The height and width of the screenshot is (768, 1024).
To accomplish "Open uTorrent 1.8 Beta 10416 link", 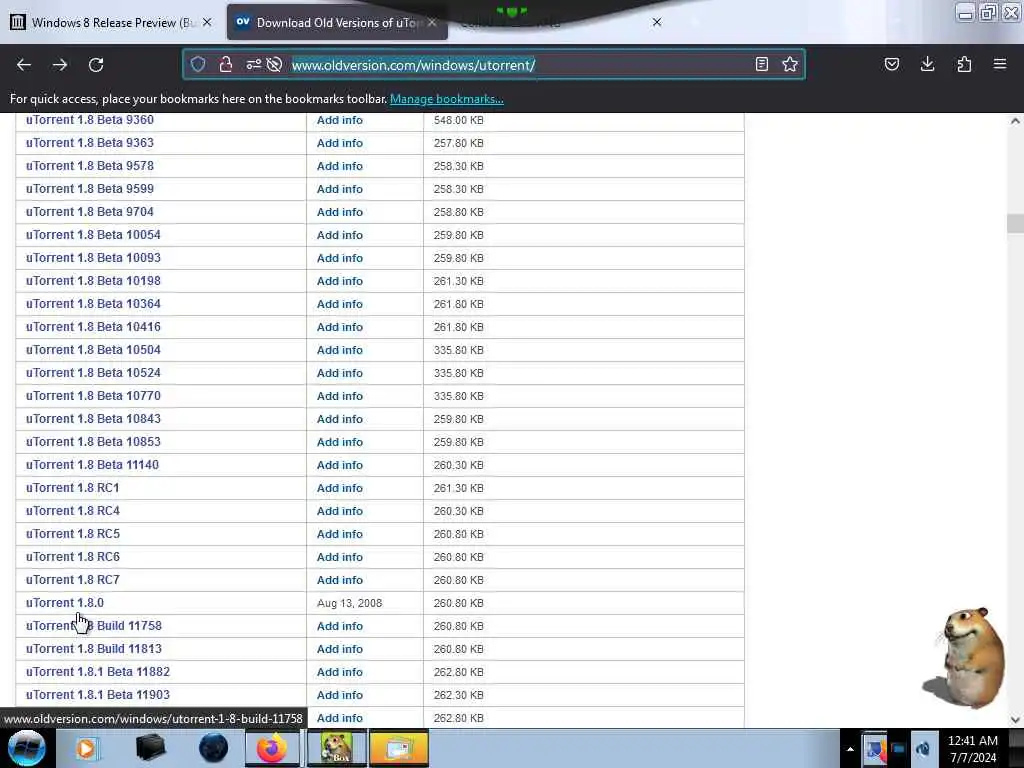I will coord(93,327).
